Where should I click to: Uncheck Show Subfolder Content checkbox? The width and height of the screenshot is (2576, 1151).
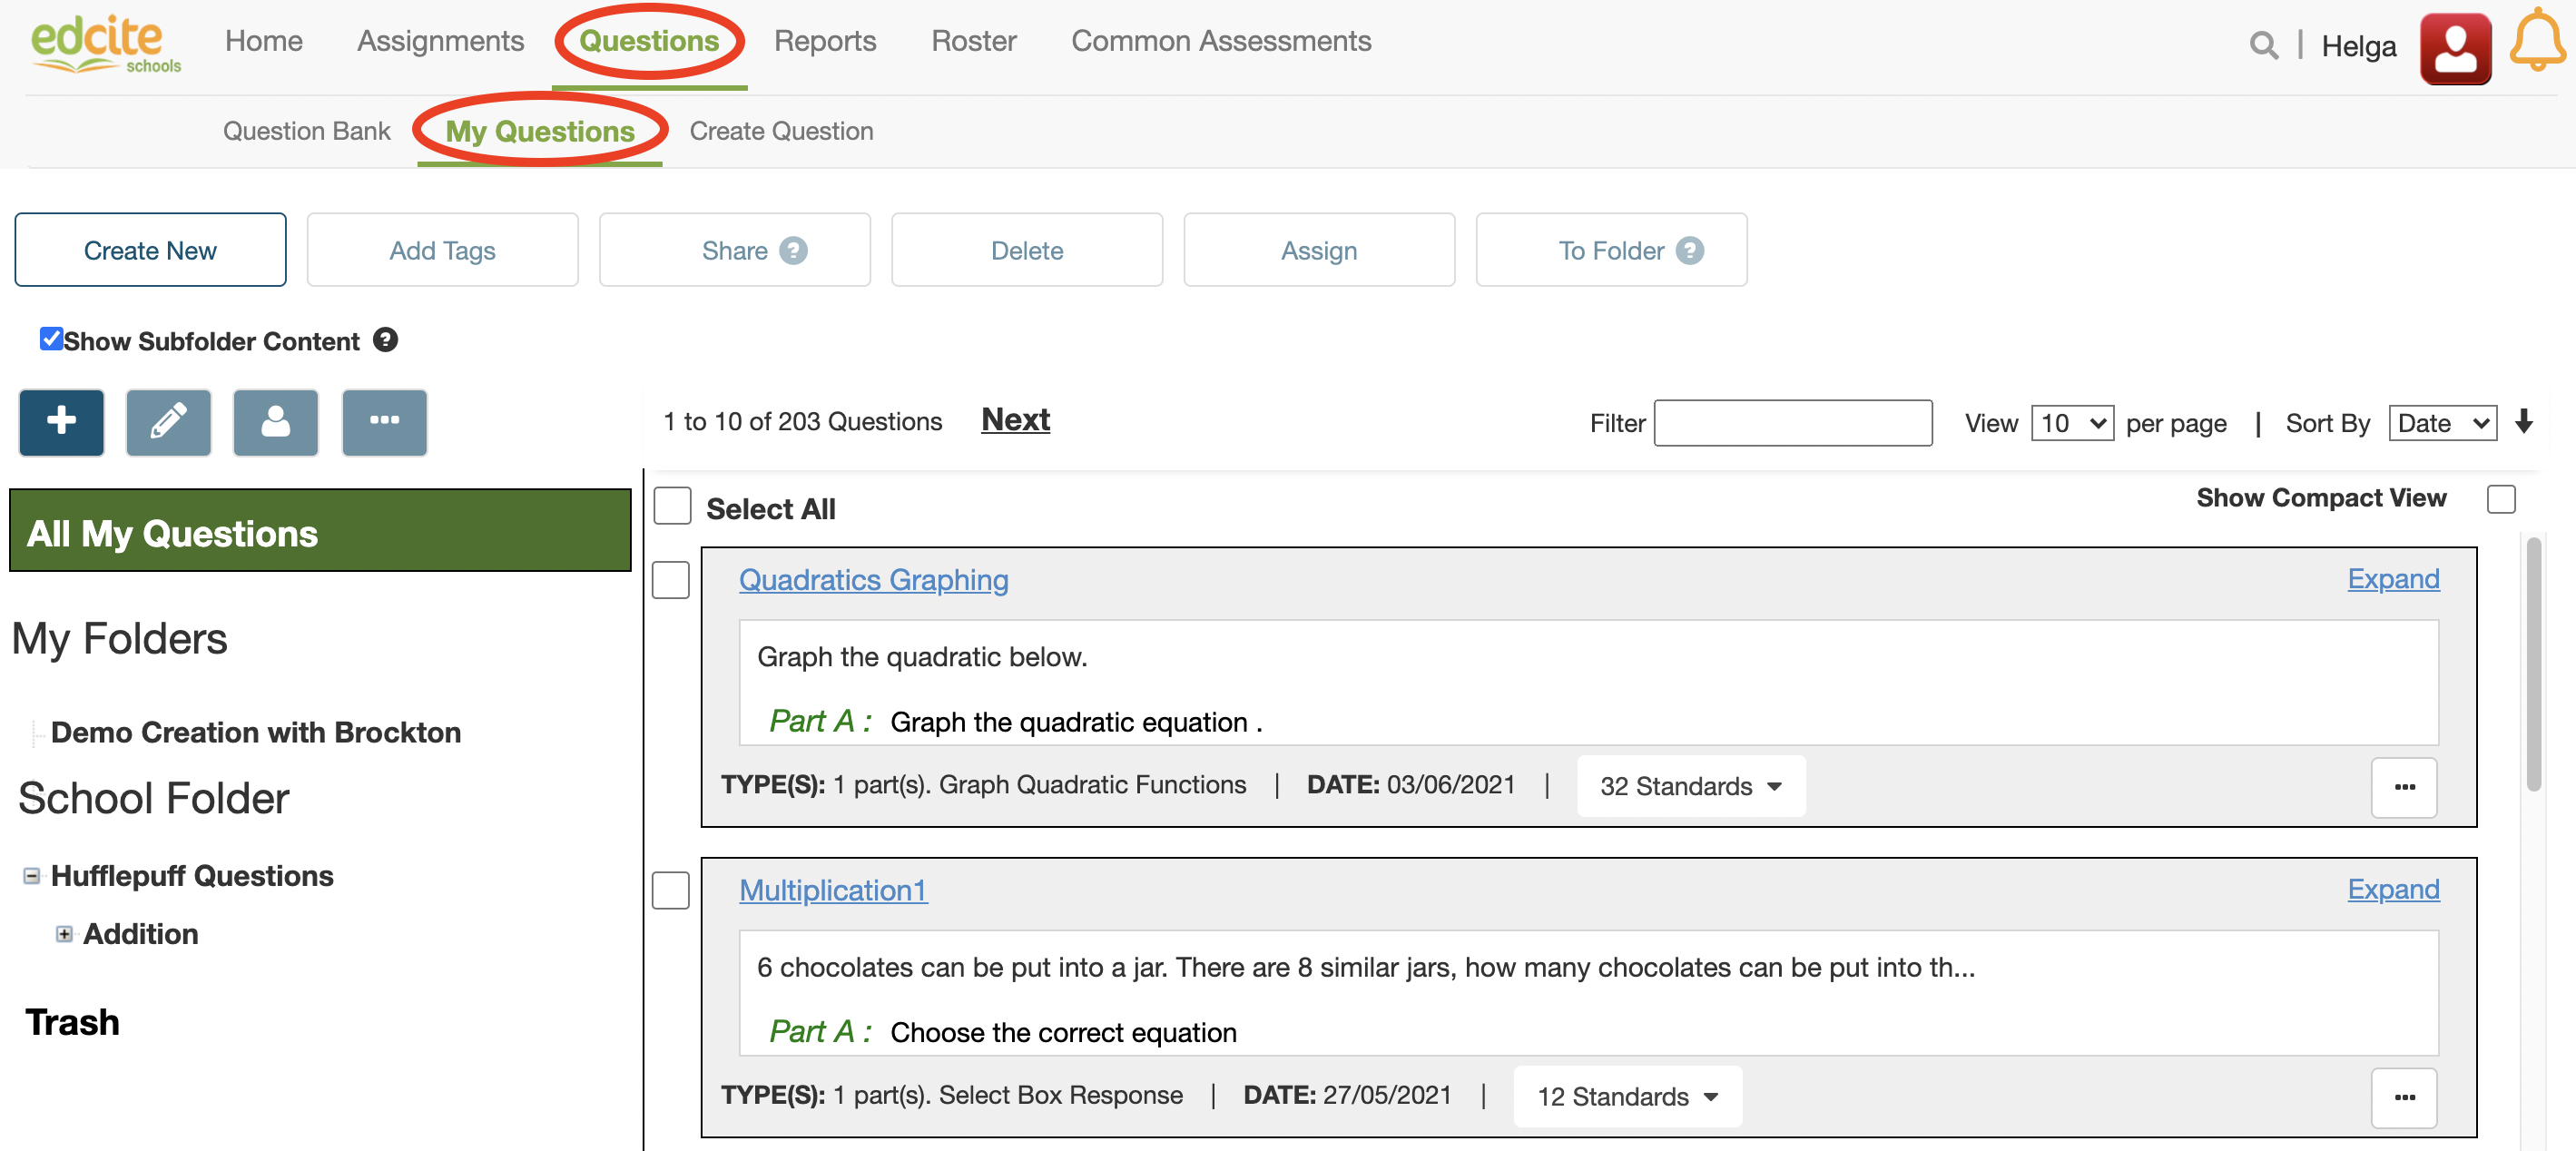point(51,339)
